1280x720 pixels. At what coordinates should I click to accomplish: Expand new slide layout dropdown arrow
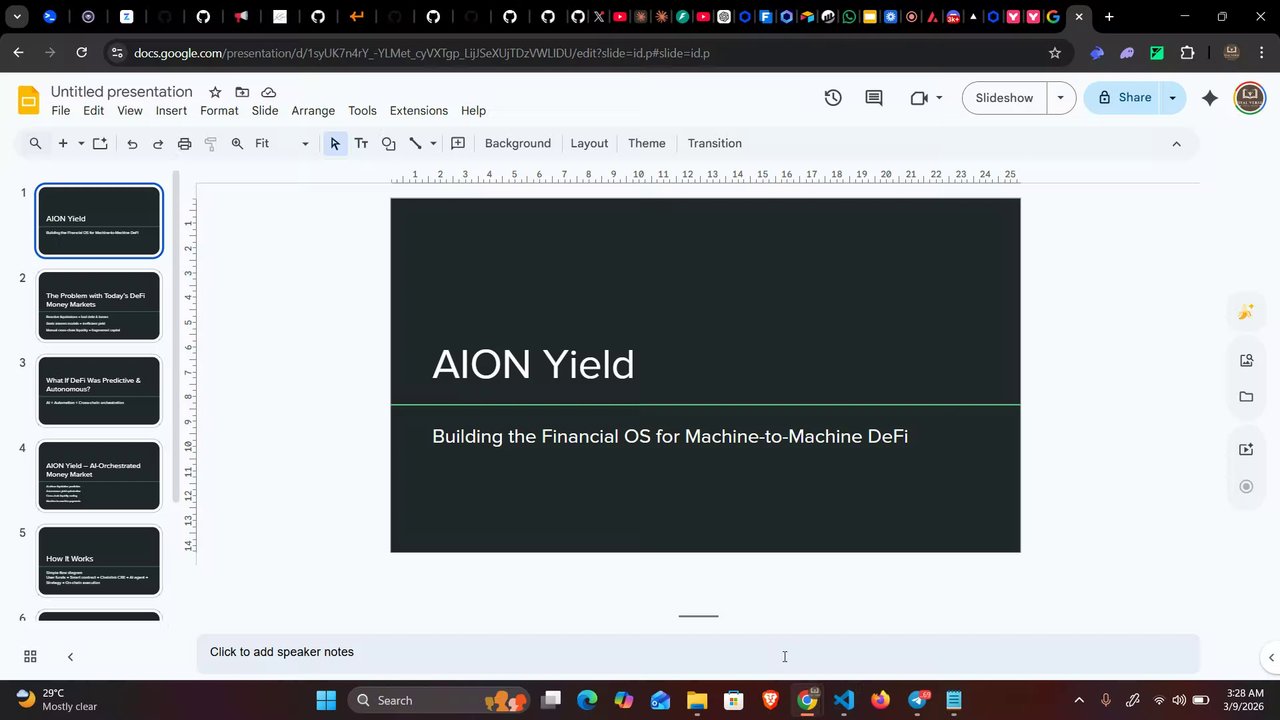pyautogui.click(x=81, y=144)
